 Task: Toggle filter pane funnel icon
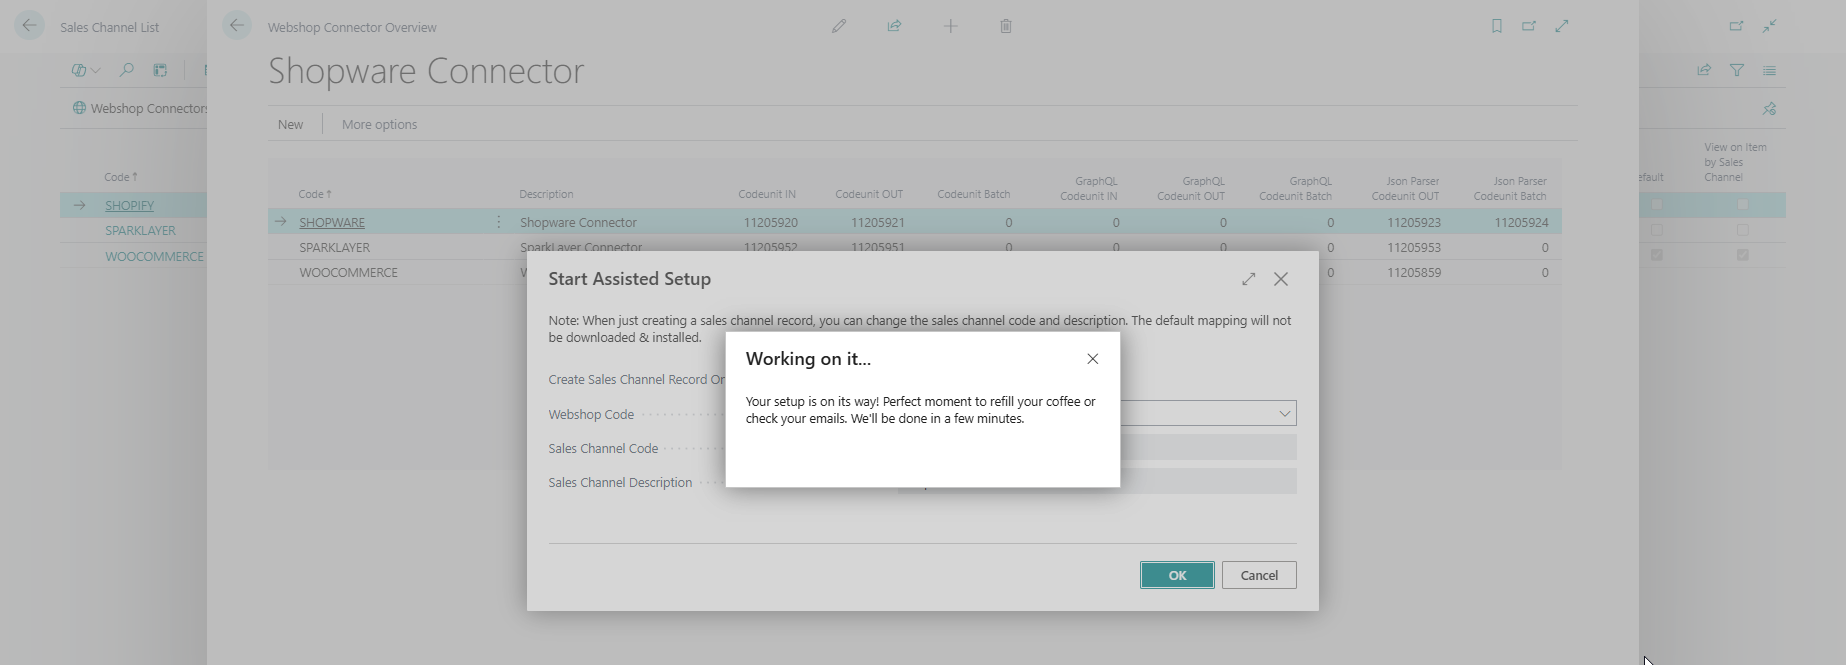coord(1737,70)
